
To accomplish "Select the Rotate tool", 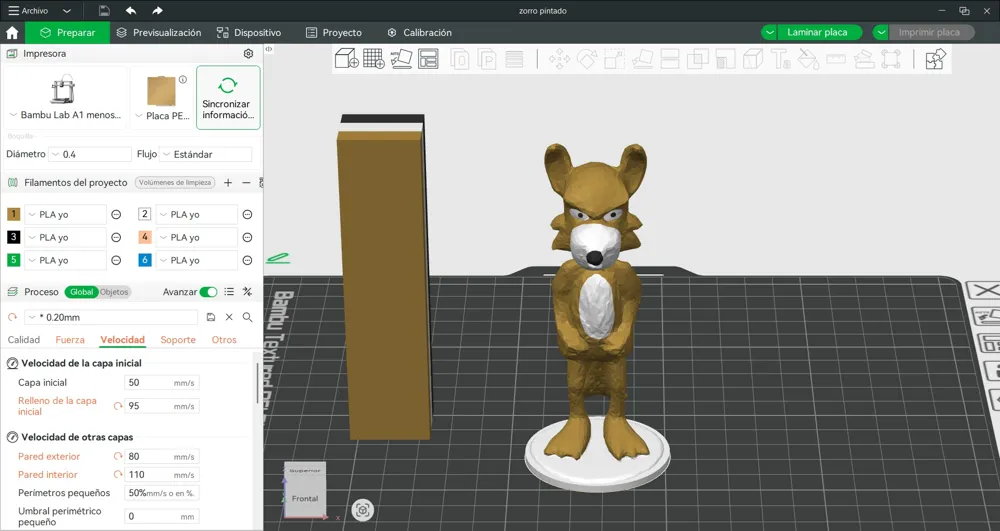I will coord(587,59).
